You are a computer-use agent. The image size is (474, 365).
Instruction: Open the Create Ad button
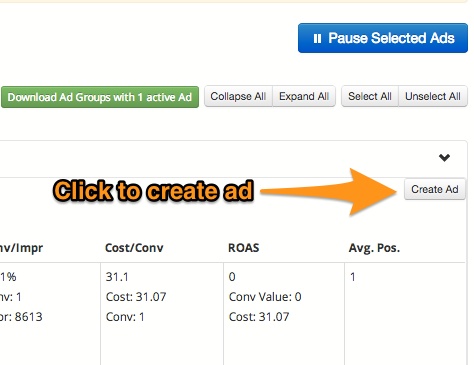tap(435, 189)
